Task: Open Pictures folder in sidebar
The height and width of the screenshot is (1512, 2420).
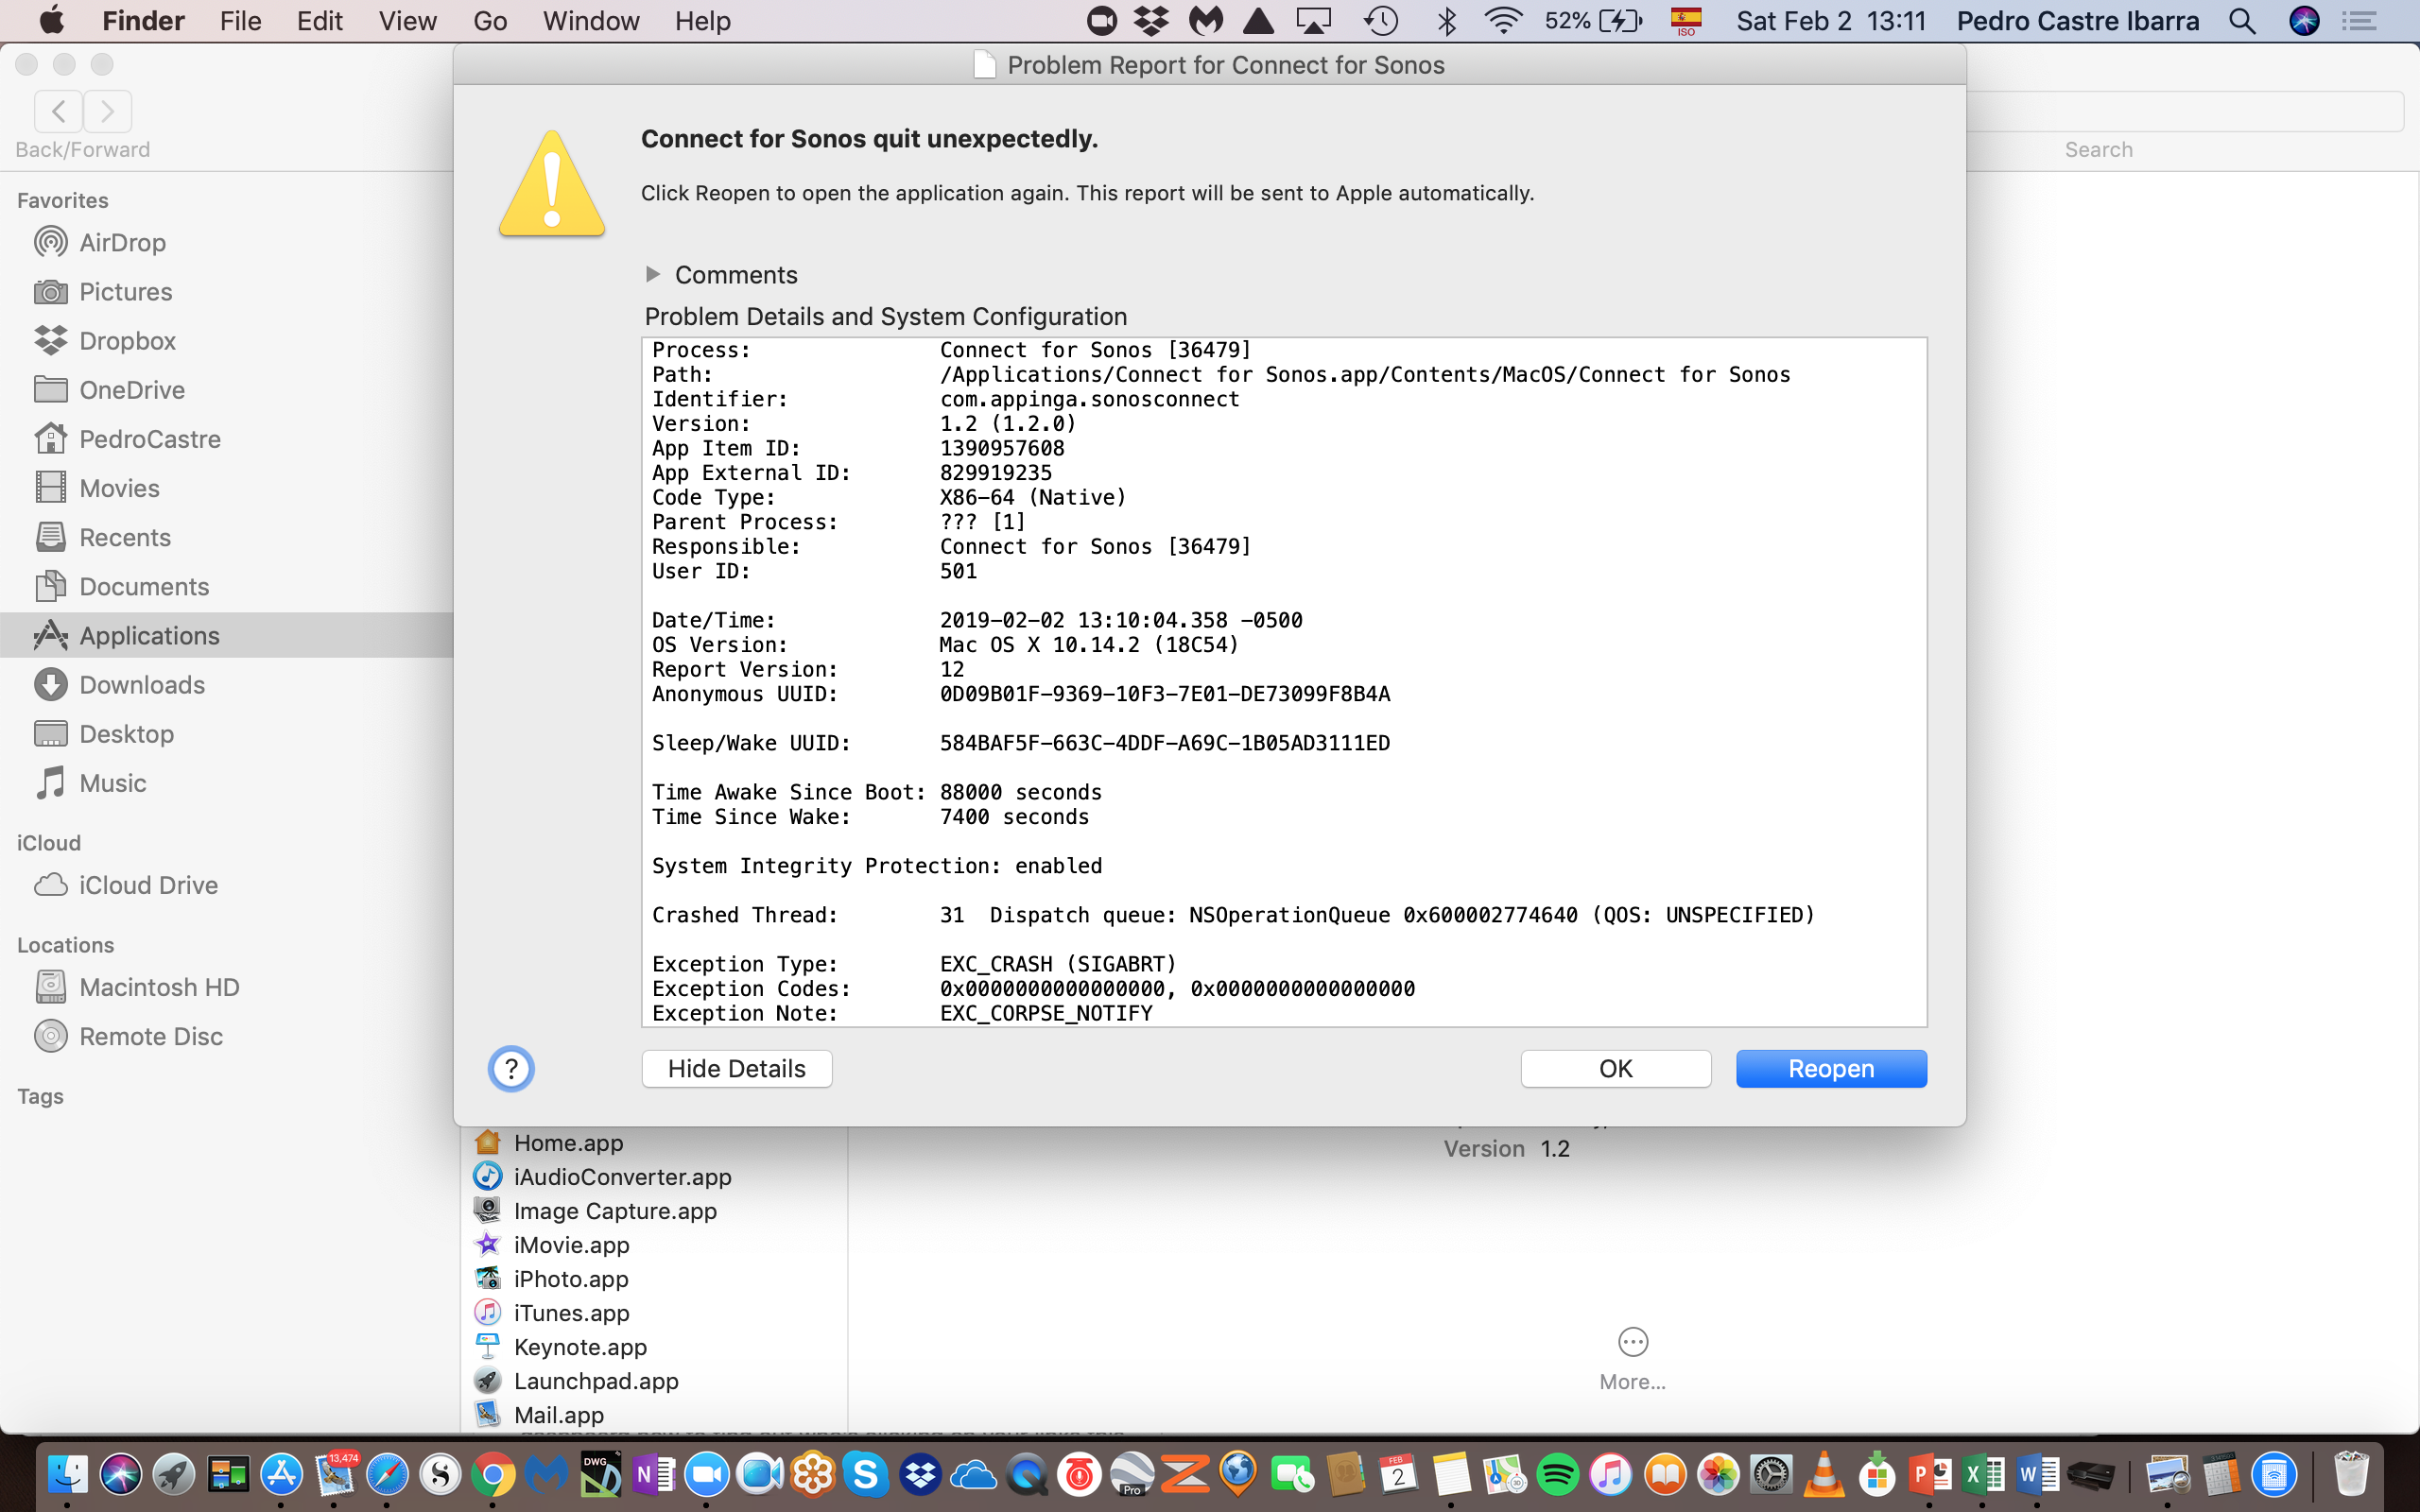Action: point(125,292)
